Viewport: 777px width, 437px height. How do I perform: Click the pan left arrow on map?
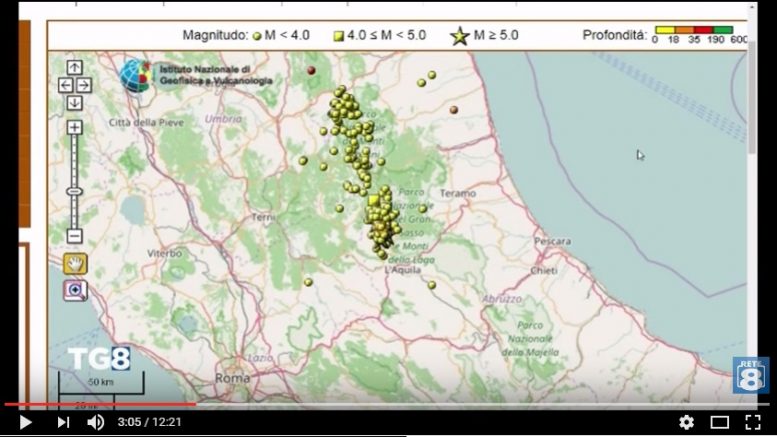click(65, 85)
